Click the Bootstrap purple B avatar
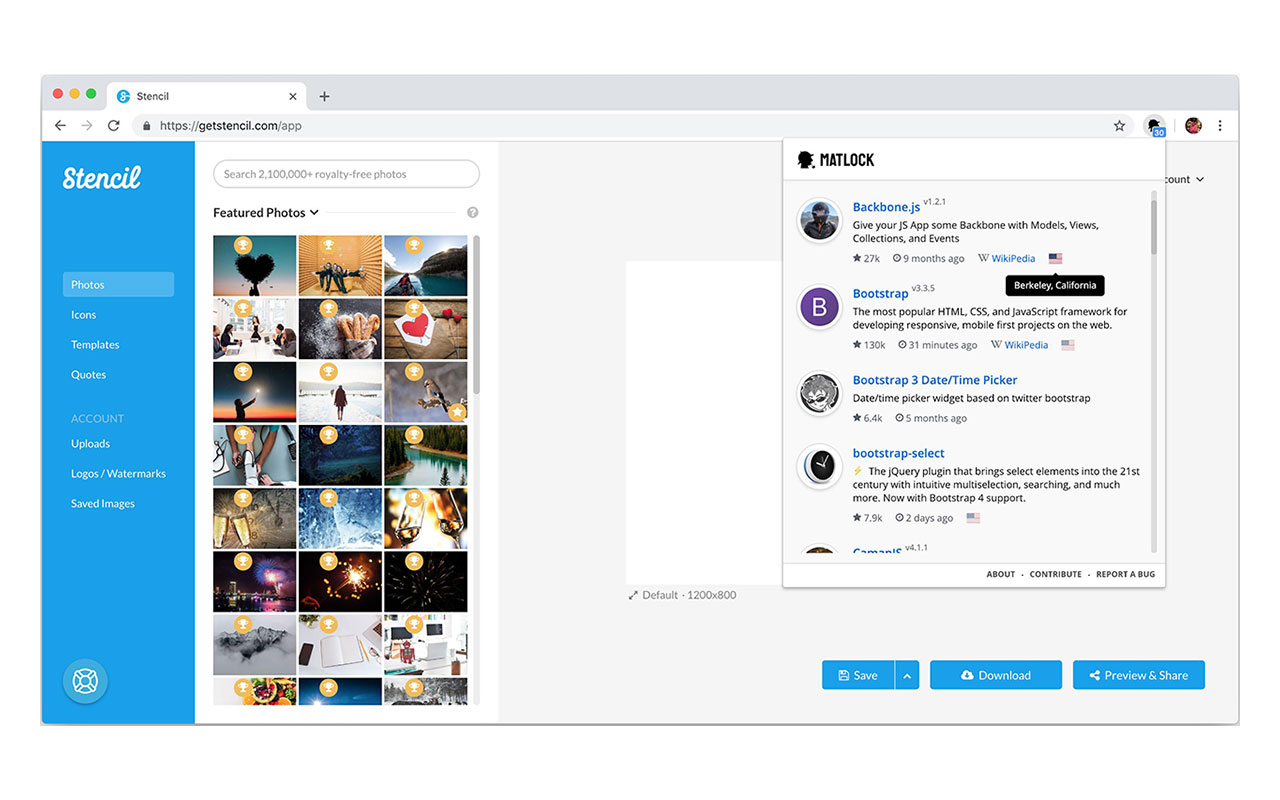This screenshot has width=1280, height=800. tap(819, 307)
